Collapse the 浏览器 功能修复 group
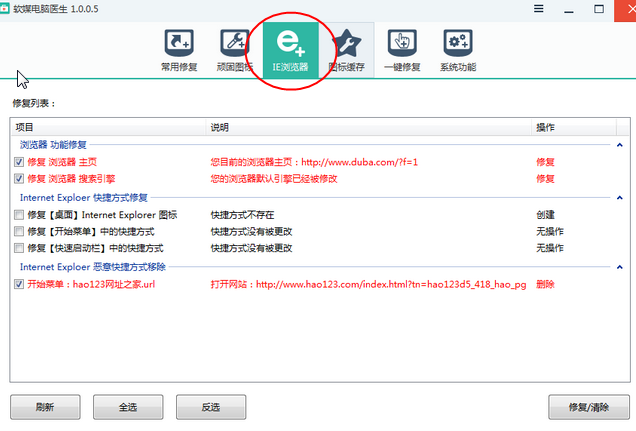The height and width of the screenshot is (431, 636). (x=619, y=145)
